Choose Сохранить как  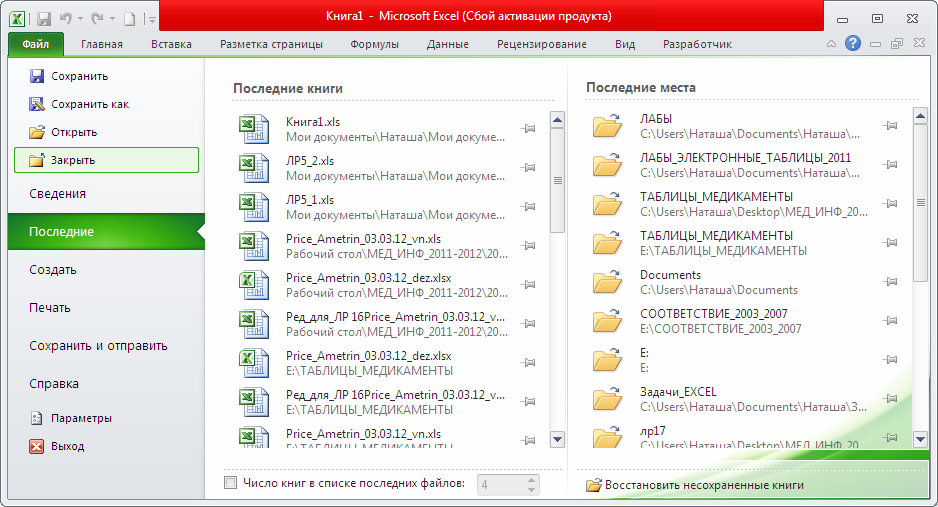[78, 104]
